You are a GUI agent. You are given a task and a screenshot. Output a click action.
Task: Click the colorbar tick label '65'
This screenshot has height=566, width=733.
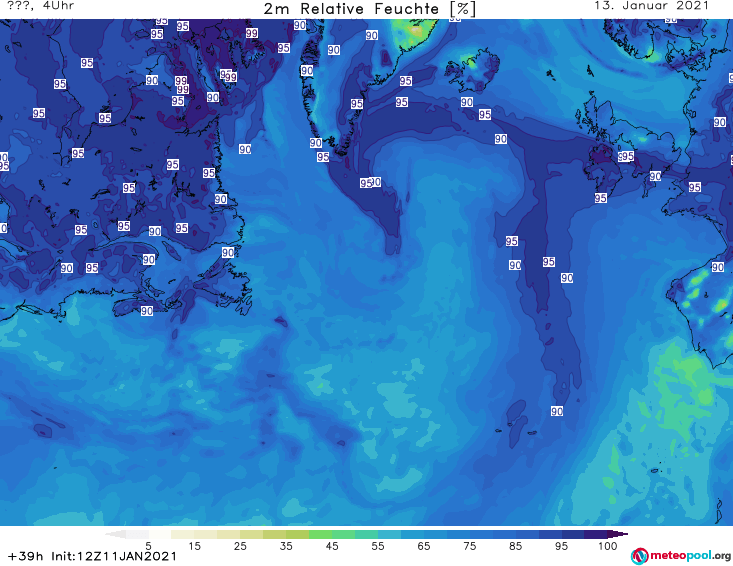(424, 546)
